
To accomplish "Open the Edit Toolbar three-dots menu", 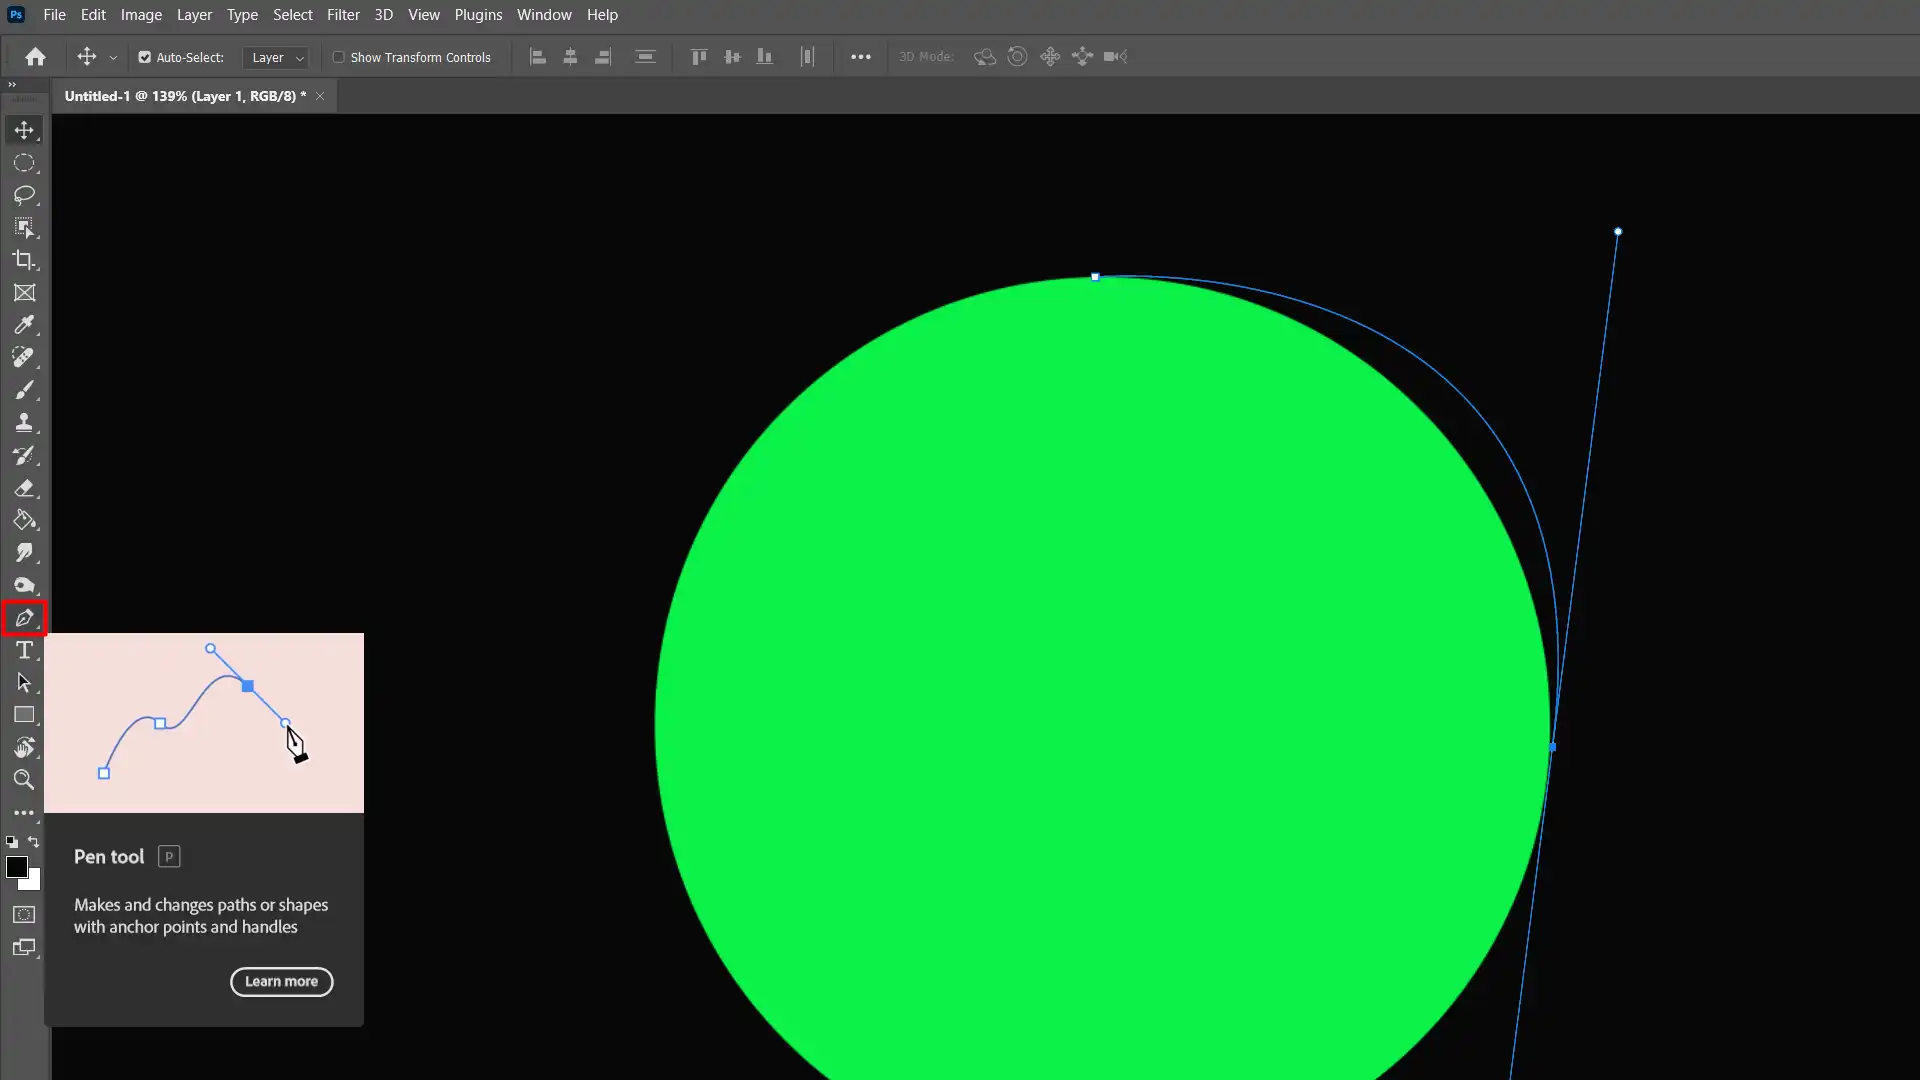I will click(x=24, y=813).
